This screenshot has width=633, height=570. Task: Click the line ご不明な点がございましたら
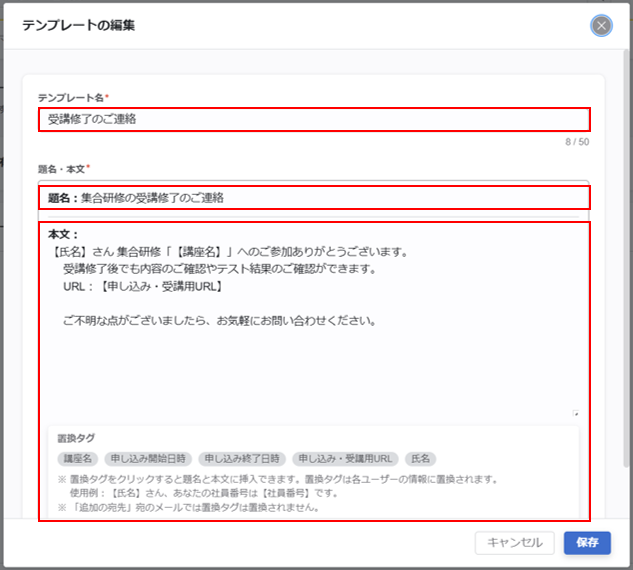220,321
